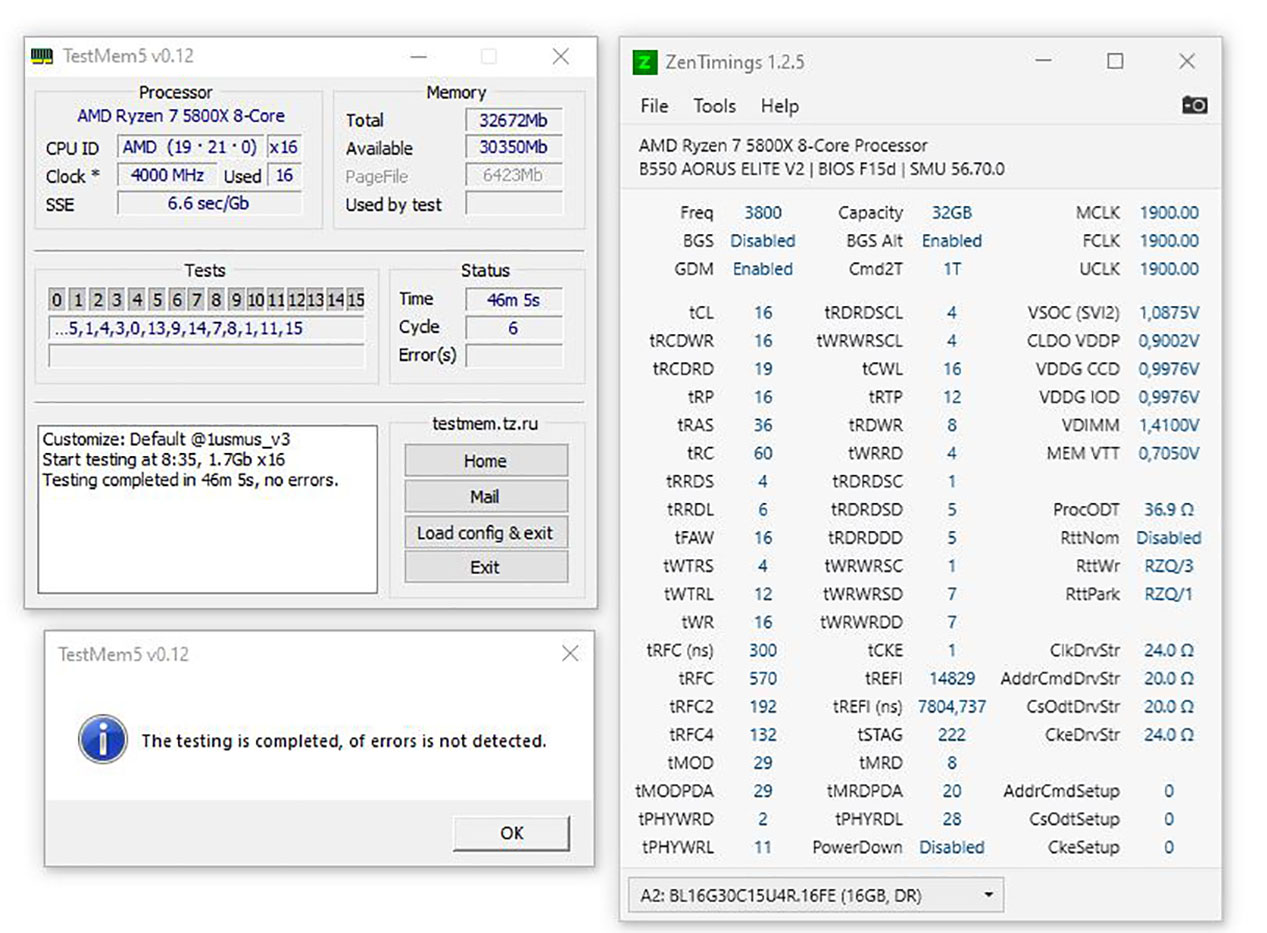This screenshot has height=933, width=1267.
Task: Click the ZenTimings green Z app icon
Action: click(645, 62)
